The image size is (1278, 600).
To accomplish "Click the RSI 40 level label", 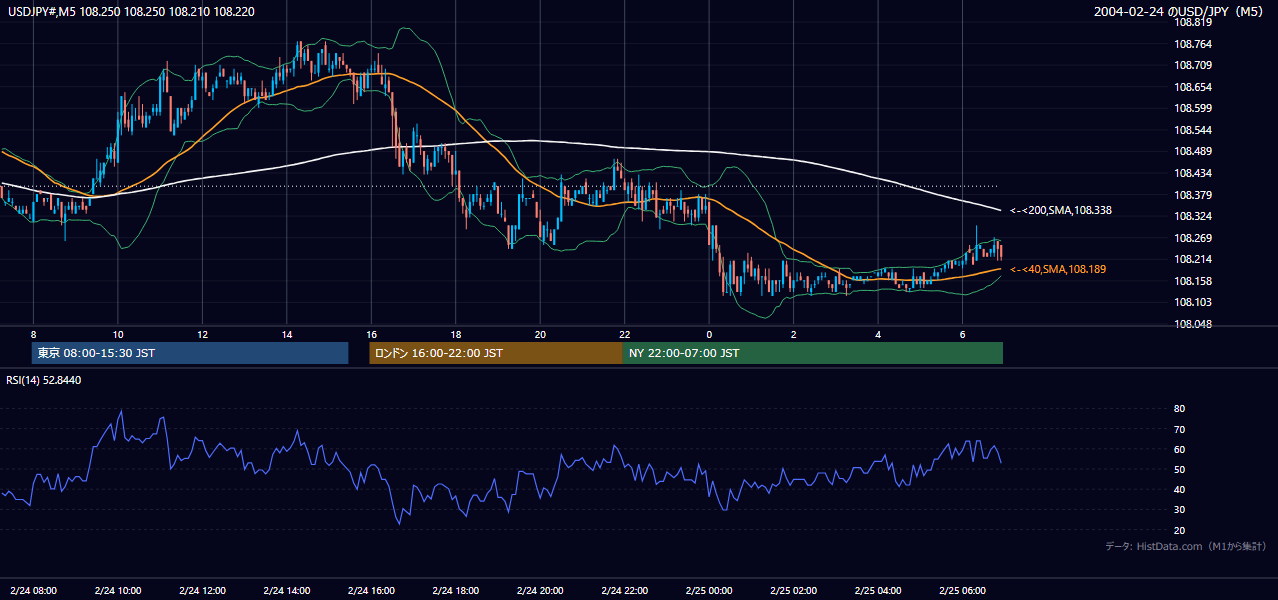I will (x=1179, y=490).
